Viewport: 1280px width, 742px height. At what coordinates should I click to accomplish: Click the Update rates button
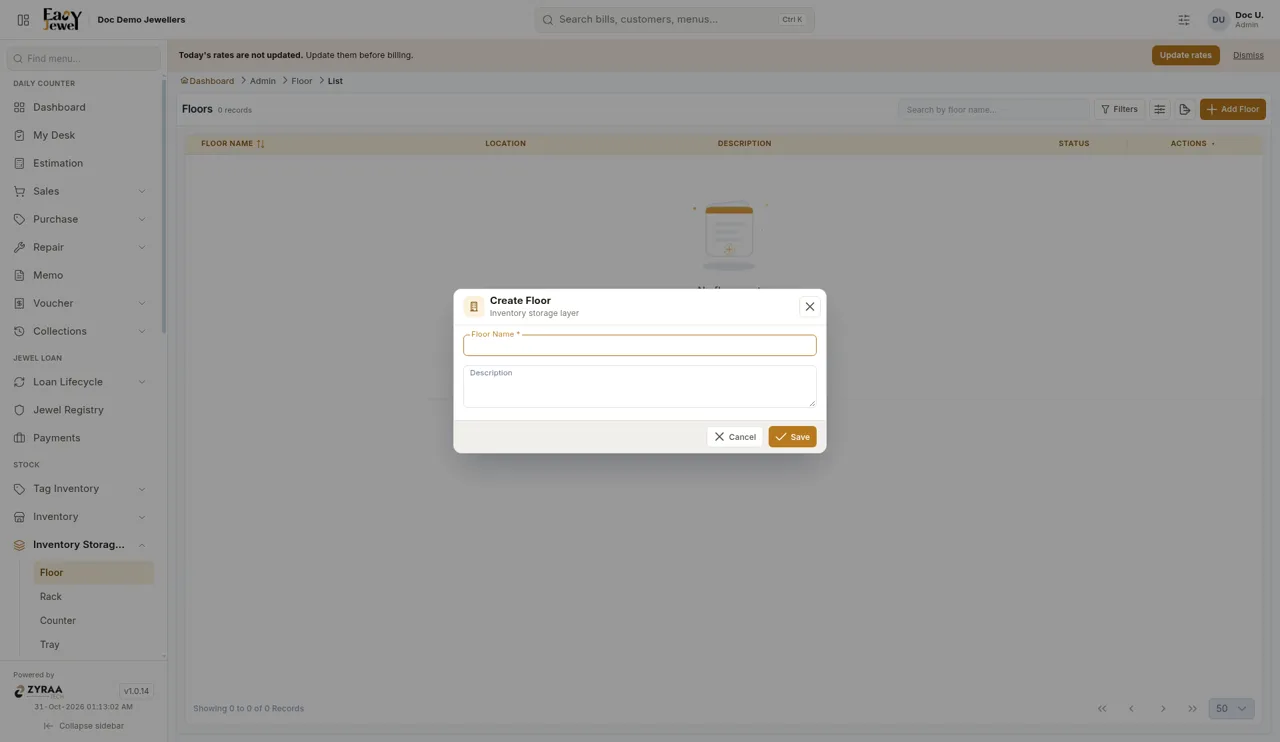1186,55
